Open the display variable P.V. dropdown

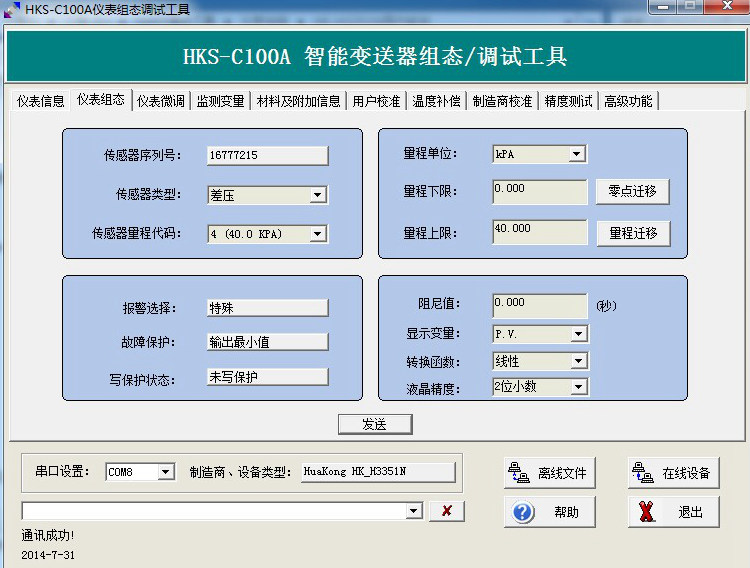[x=579, y=334]
